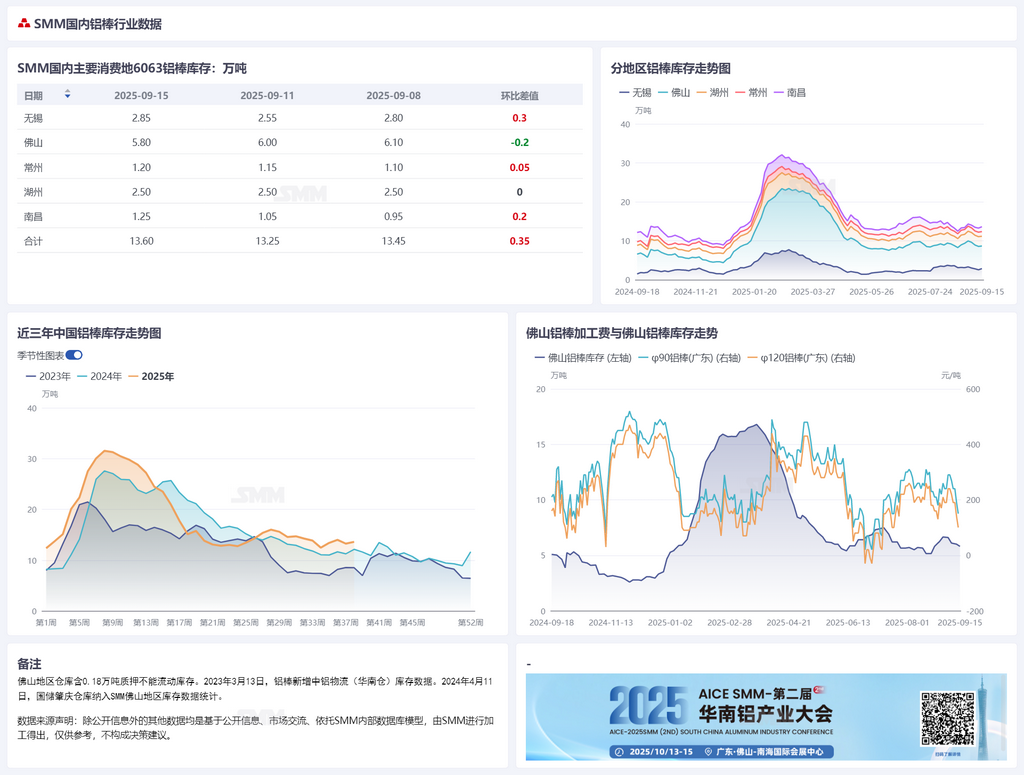
Task: Select the 合计 row label
Action: (x=33, y=241)
